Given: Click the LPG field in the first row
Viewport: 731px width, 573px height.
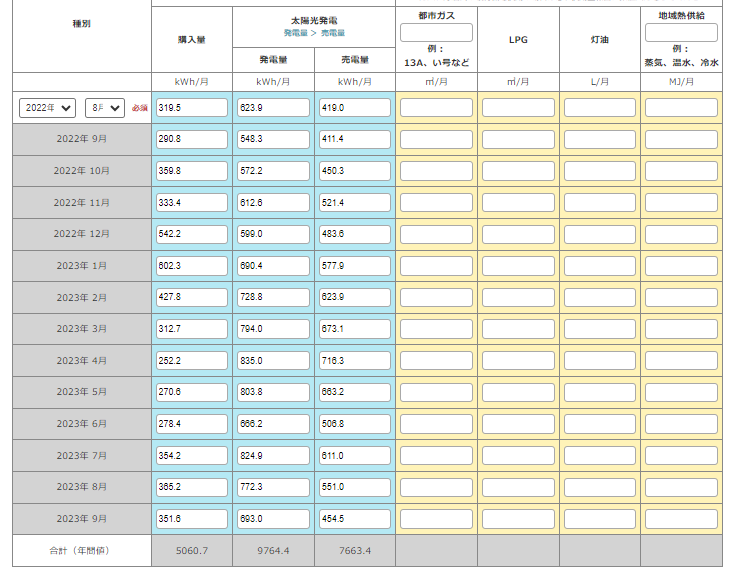Looking at the screenshot, I should click(518, 107).
